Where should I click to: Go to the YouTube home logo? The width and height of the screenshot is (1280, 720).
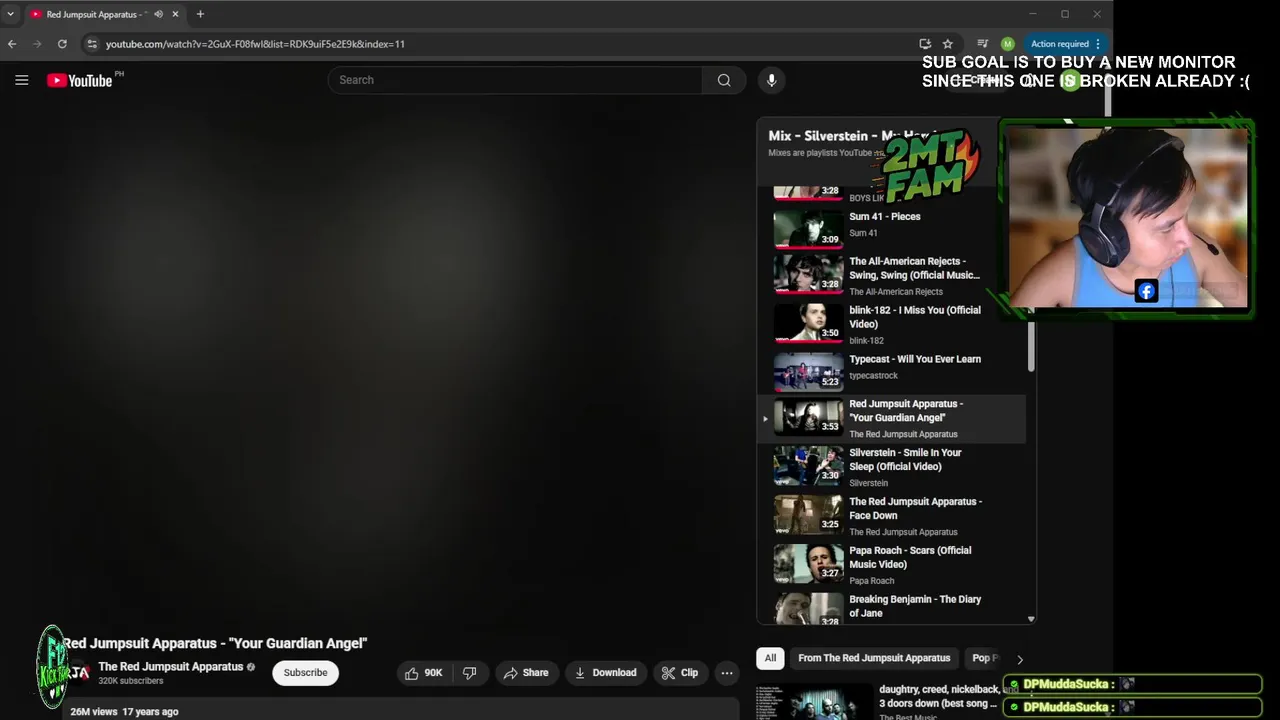click(x=80, y=80)
